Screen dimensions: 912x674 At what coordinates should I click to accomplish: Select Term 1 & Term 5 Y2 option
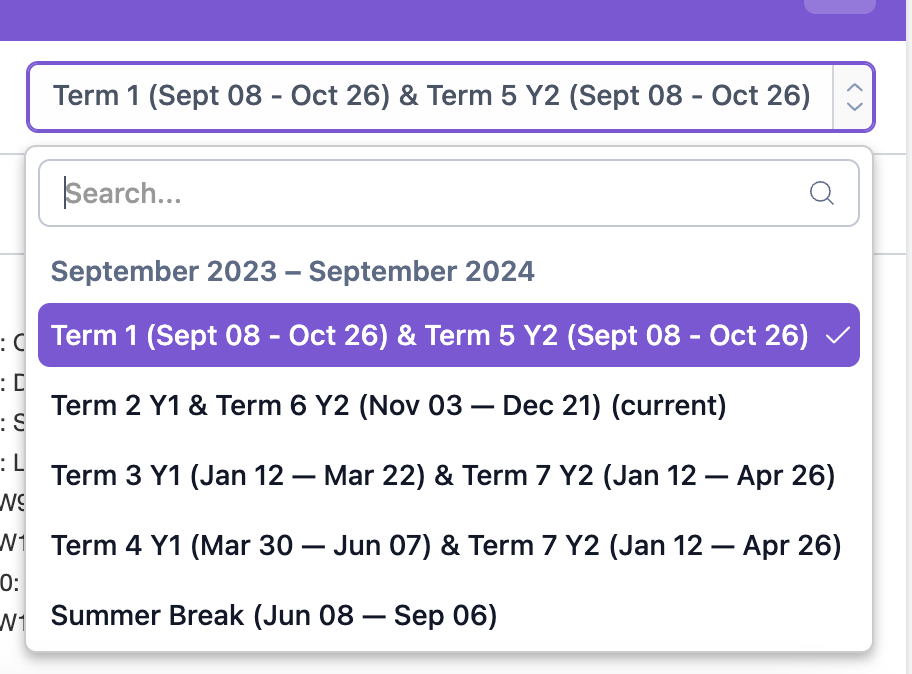click(x=430, y=336)
